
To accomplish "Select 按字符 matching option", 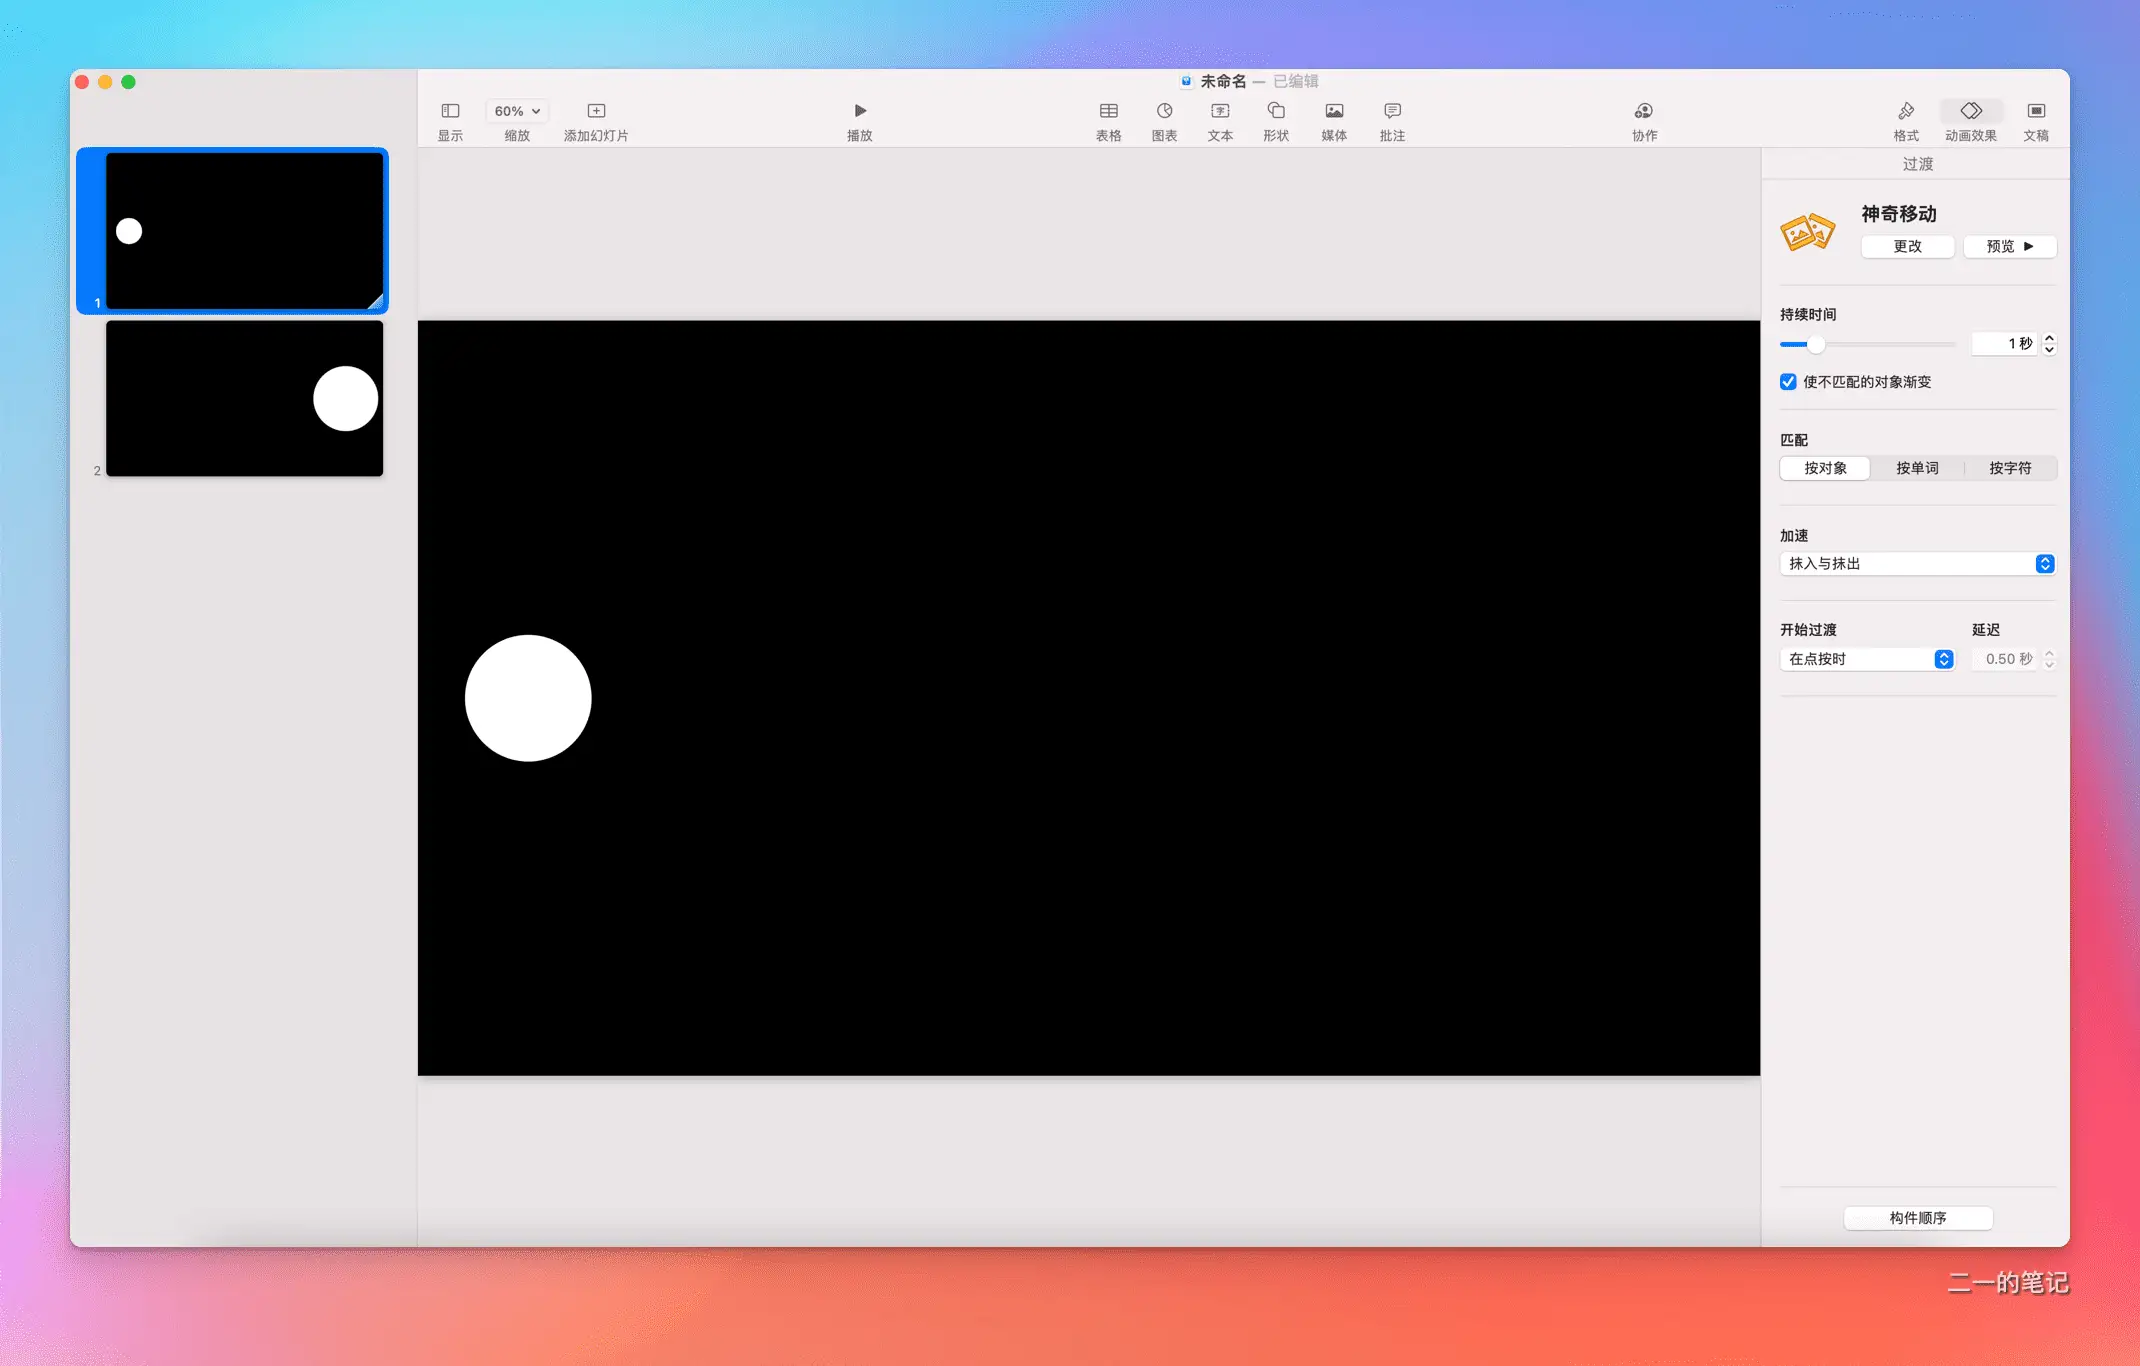I will tap(2010, 468).
